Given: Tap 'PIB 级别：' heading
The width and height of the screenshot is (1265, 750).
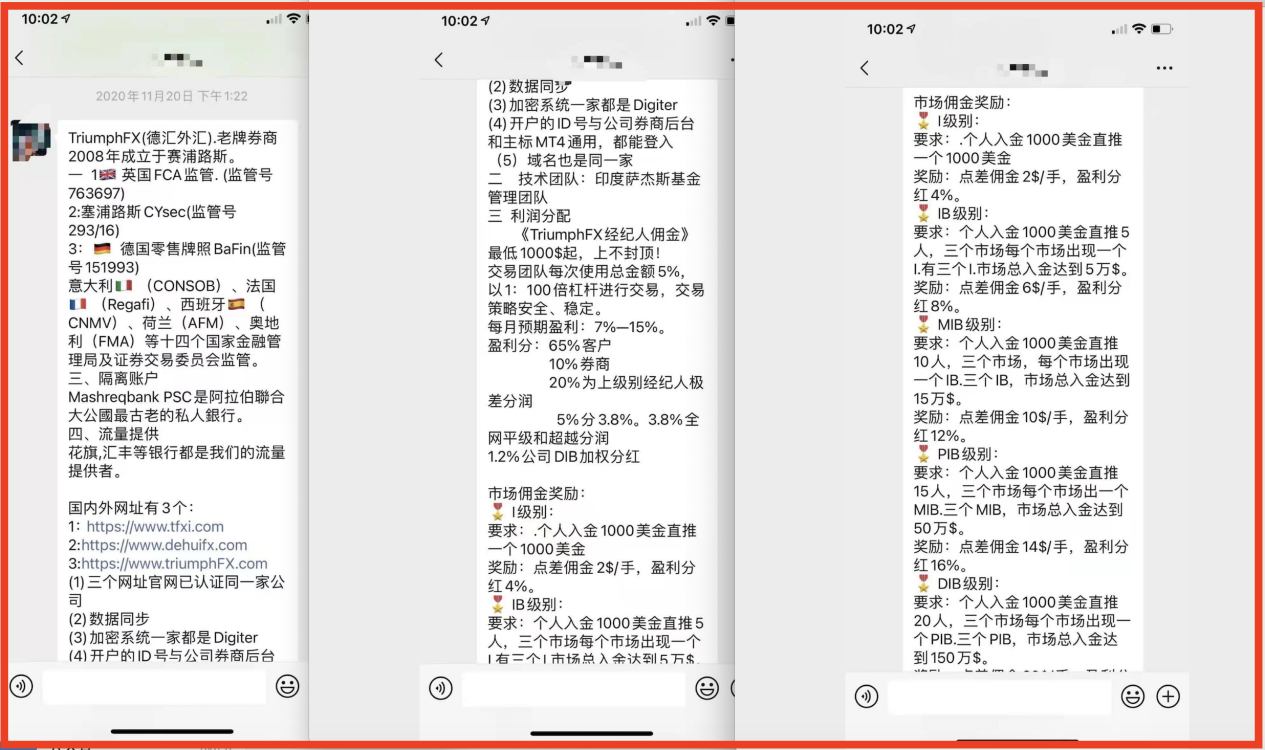Looking at the screenshot, I should pos(969,454).
